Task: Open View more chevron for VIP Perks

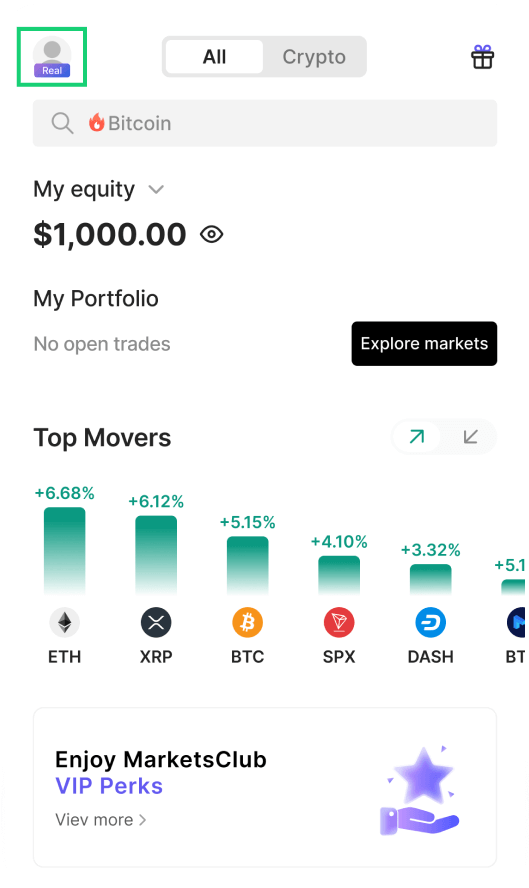Action: pyautogui.click(x=143, y=819)
